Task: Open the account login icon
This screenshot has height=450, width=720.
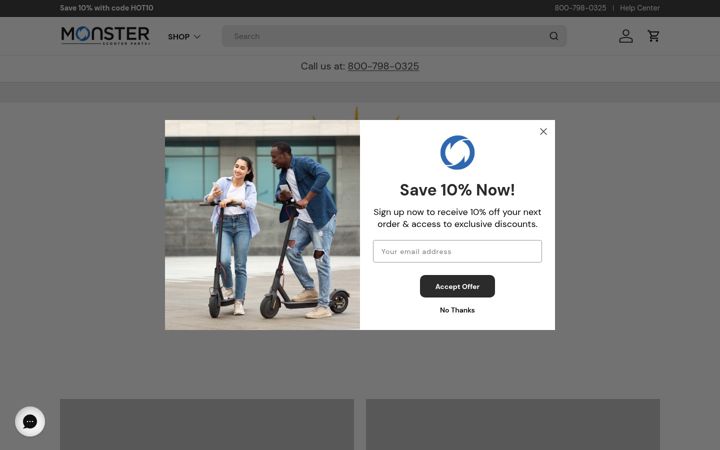Action: [x=626, y=36]
